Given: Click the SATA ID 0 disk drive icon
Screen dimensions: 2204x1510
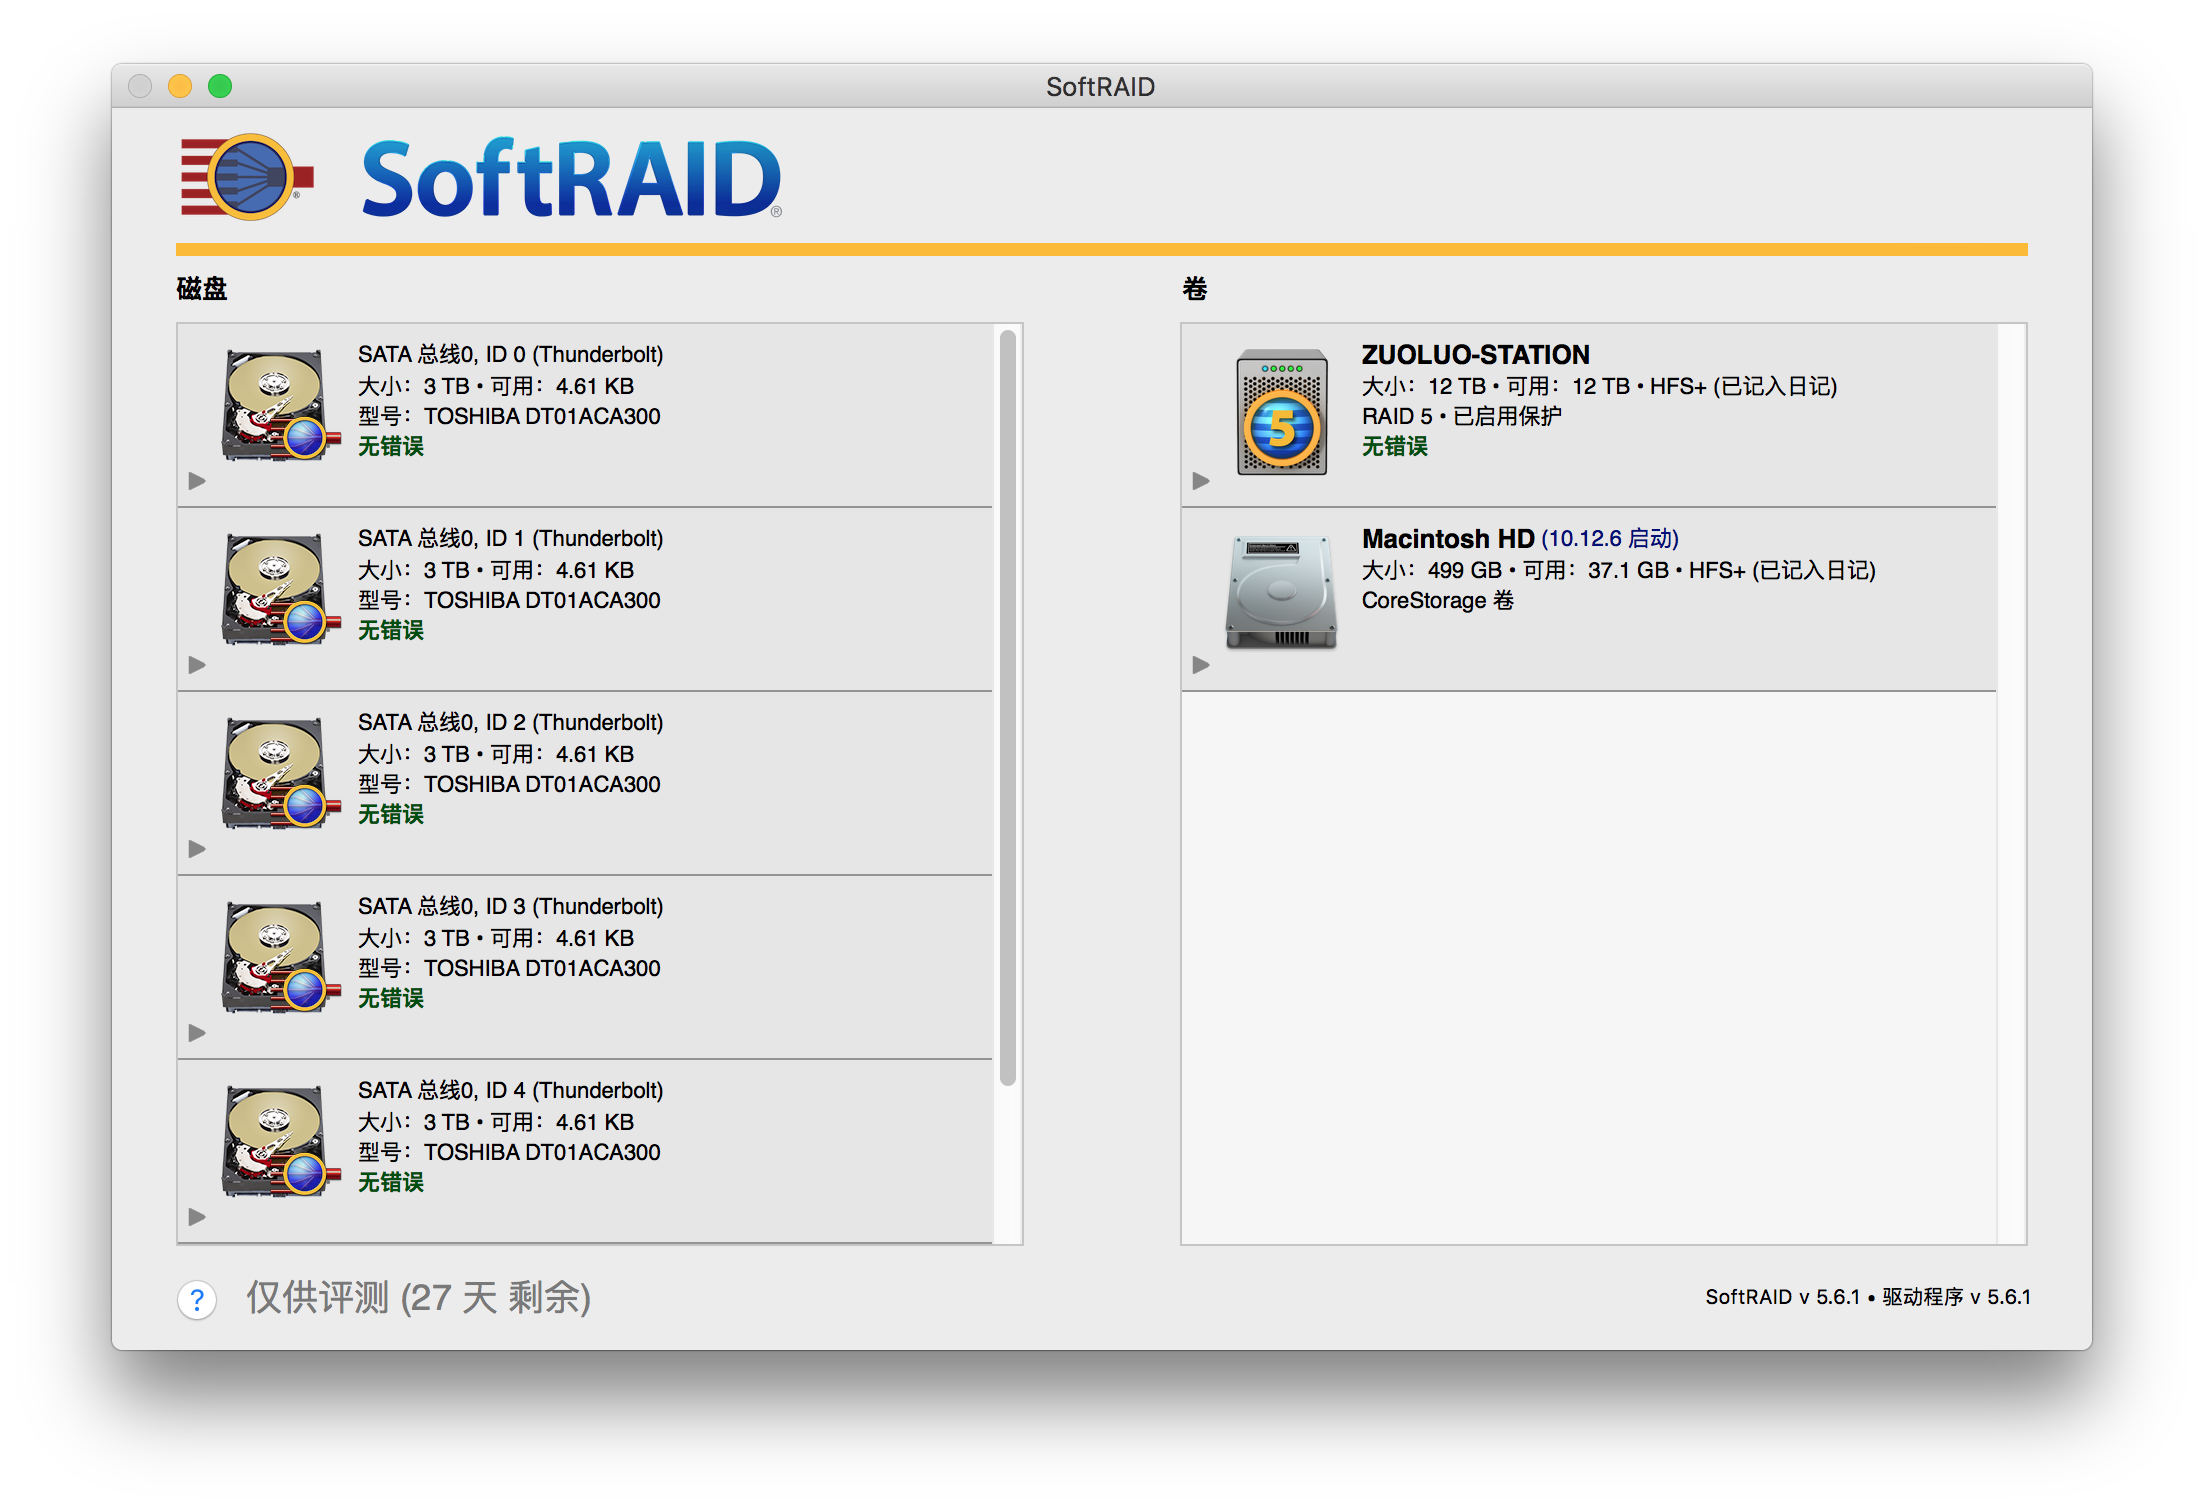Looking at the screenshot, I should point(277,405).
